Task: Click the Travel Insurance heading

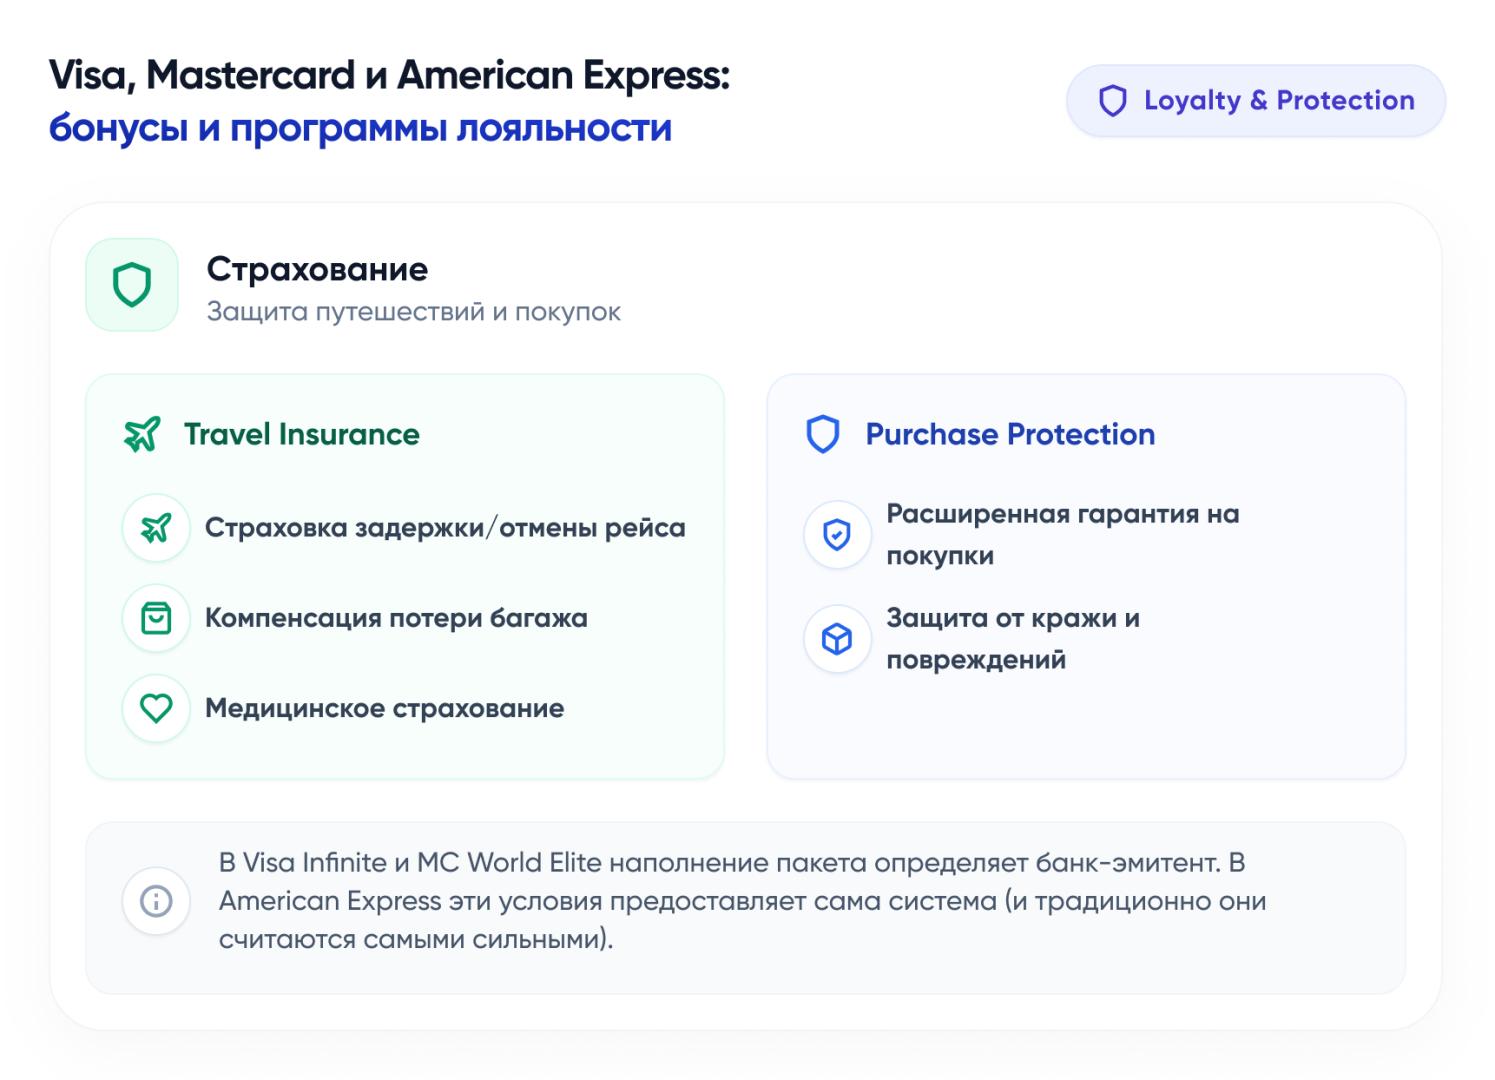Action: (x=302, y=435)
